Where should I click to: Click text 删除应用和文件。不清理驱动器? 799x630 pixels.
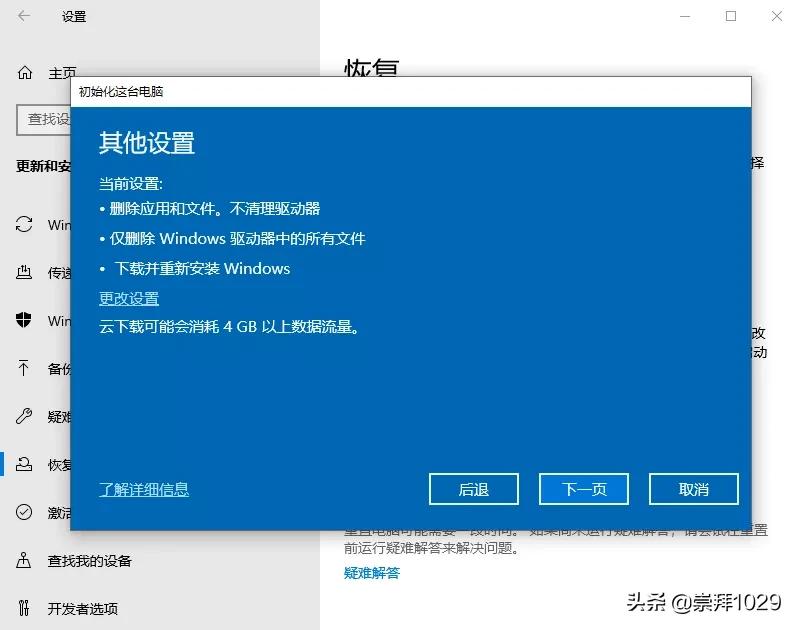[x=215, y=208]
